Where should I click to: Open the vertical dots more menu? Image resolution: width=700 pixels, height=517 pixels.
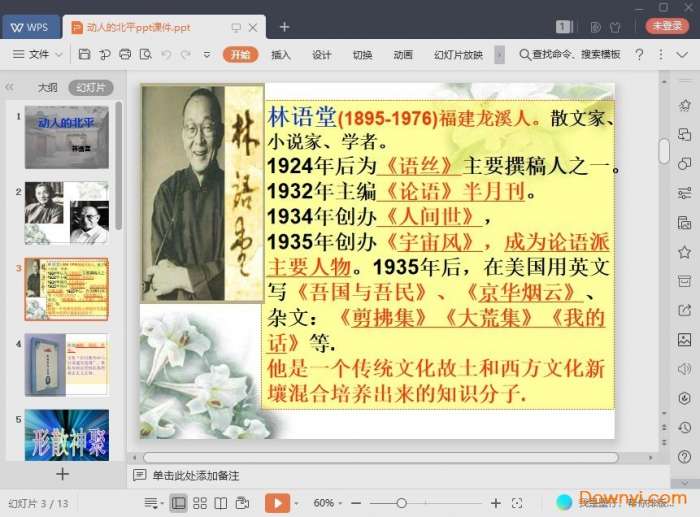[x=661, y=54]
